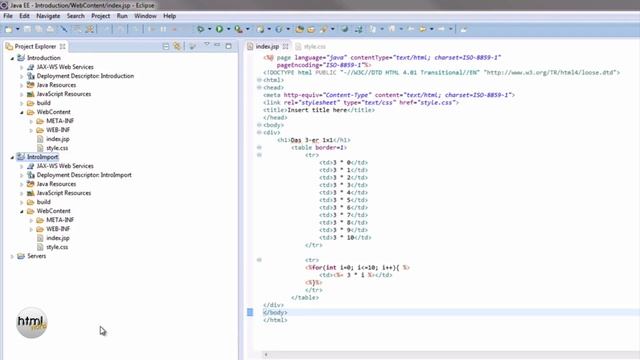Click the Save All toolbar icon
The height and width of the screenshot is (360, 640).
[x=39, y=29]
